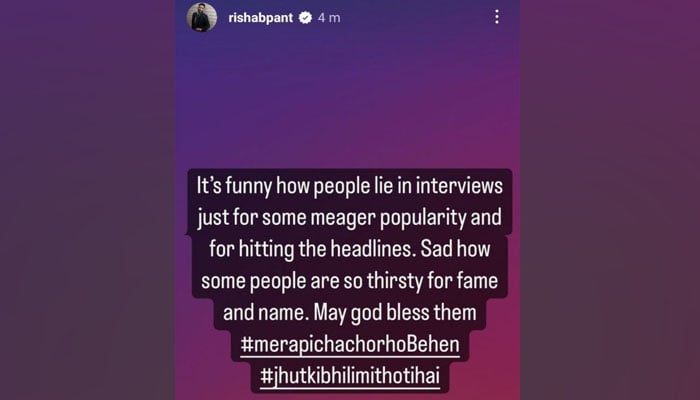Click the blurred background left of the story
This screenshot has height=400, width=700.
click(87, 200)
